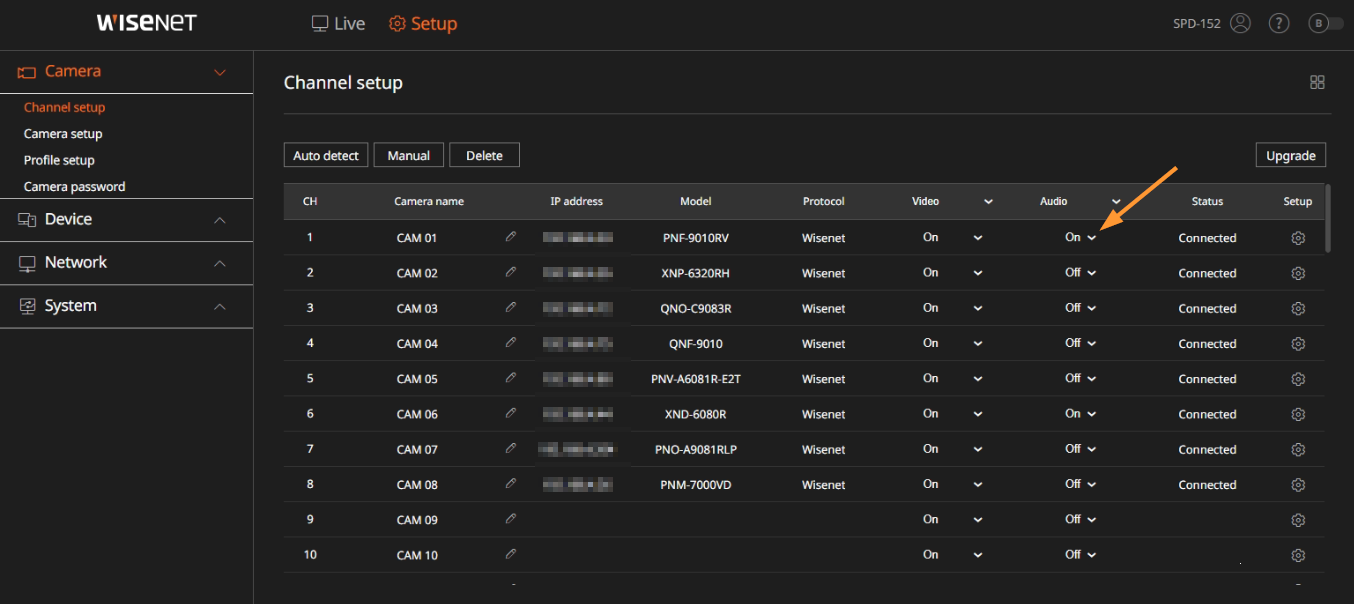This screenshot has width=1354, height=604.
Task: Click the Delete button
Action: coord(484,155)
